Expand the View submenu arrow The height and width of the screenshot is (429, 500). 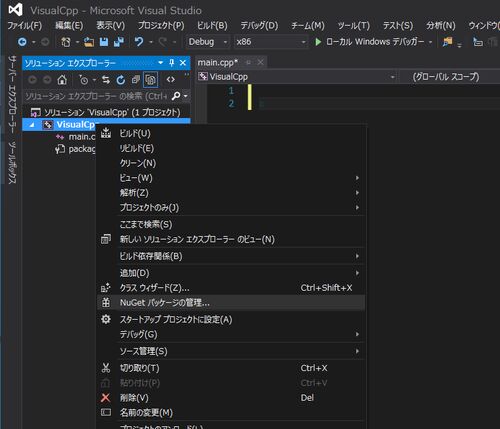pyautogui.click(x=357, y=178)
